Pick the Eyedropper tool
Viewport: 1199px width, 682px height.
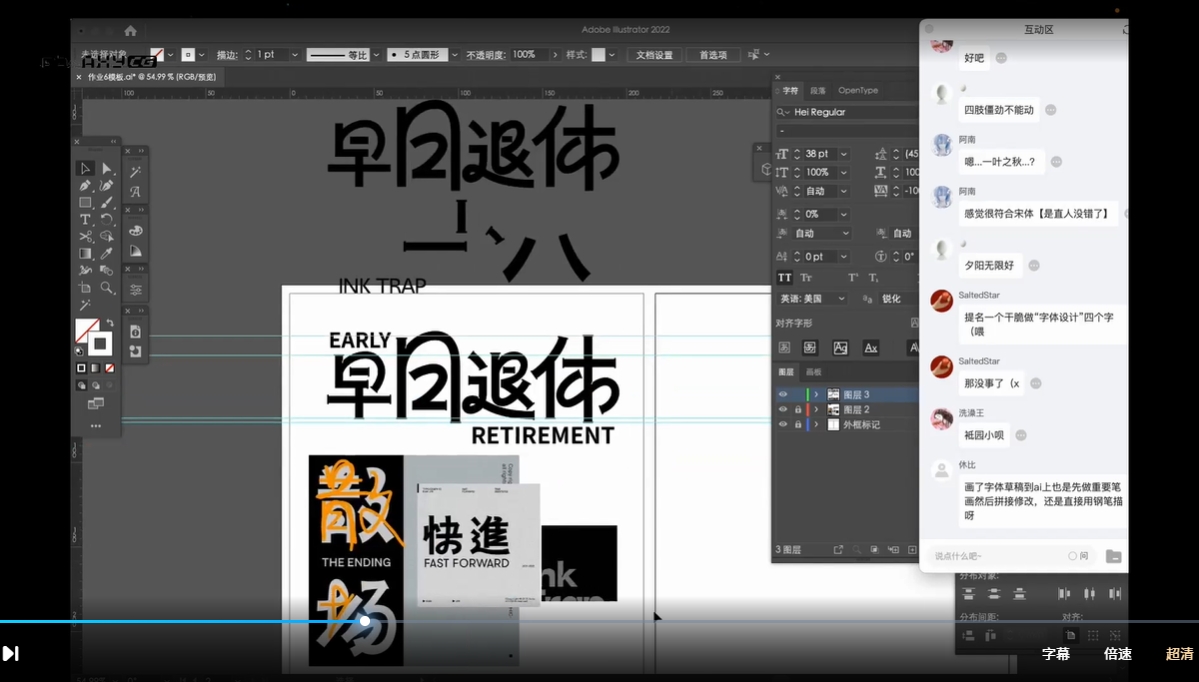click(106, 254)
